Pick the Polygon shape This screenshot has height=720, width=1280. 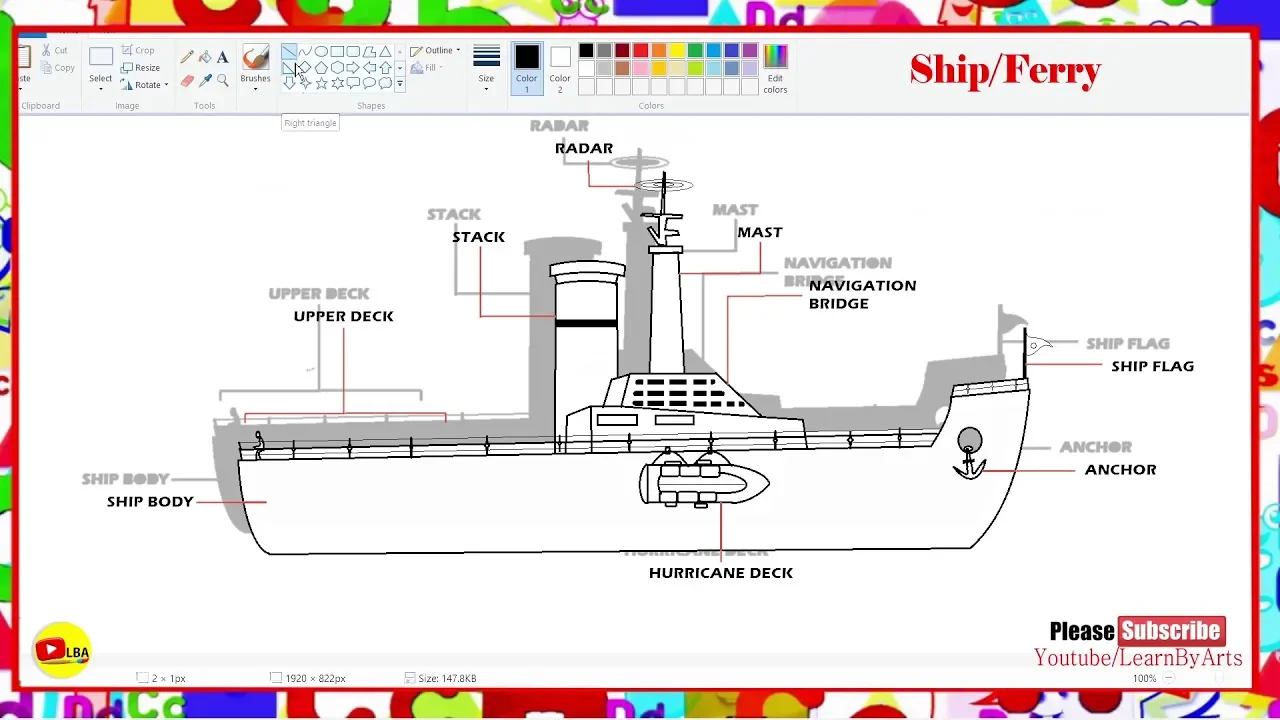coord(369,52)
